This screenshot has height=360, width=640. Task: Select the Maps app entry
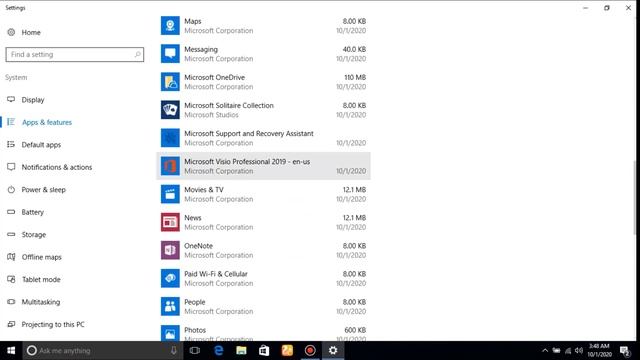pyautogui.click(x=263, y=25)
